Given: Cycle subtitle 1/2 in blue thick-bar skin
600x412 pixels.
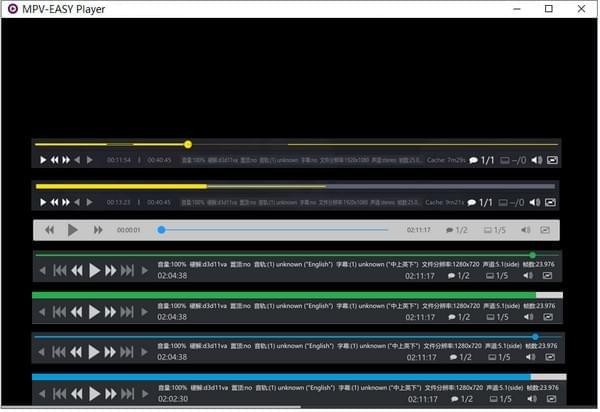Looking at the screenshot, I should click(462, 399).
